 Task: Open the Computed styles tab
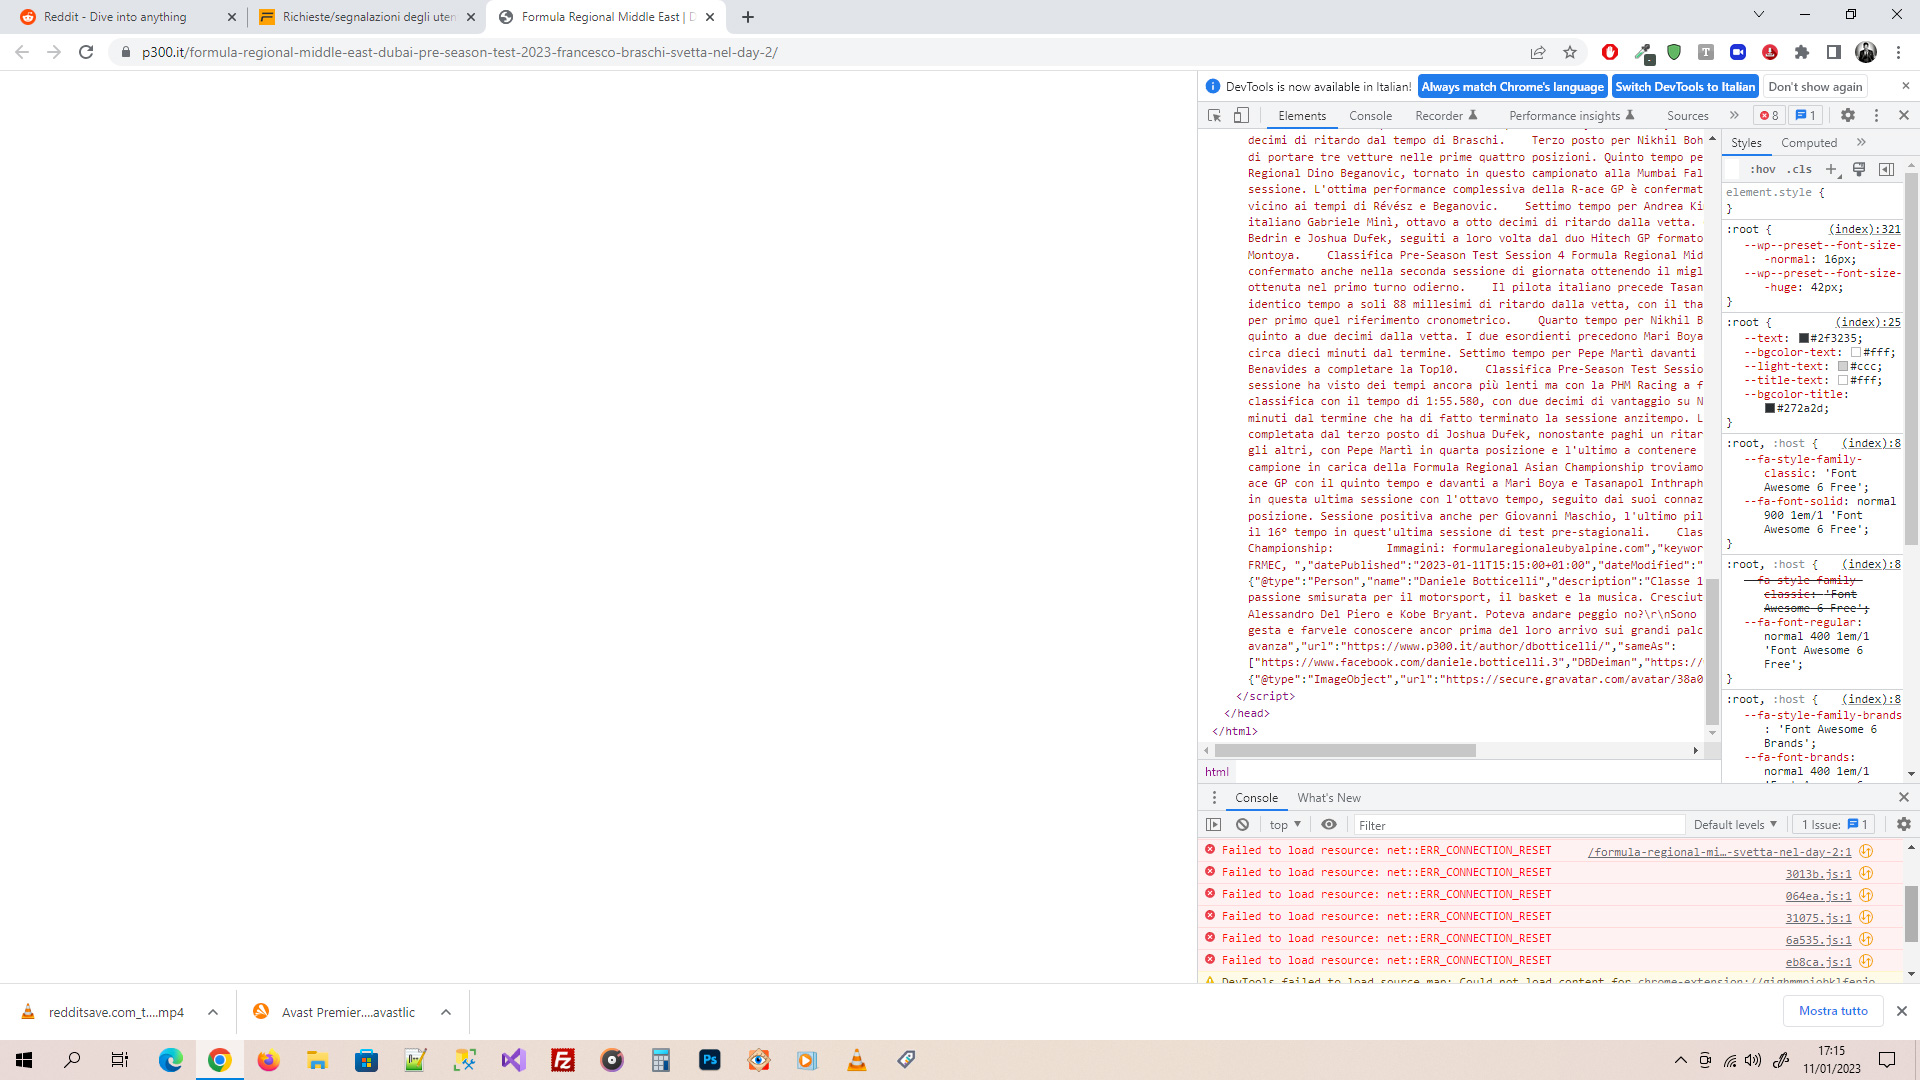(x=1808, y=143)
